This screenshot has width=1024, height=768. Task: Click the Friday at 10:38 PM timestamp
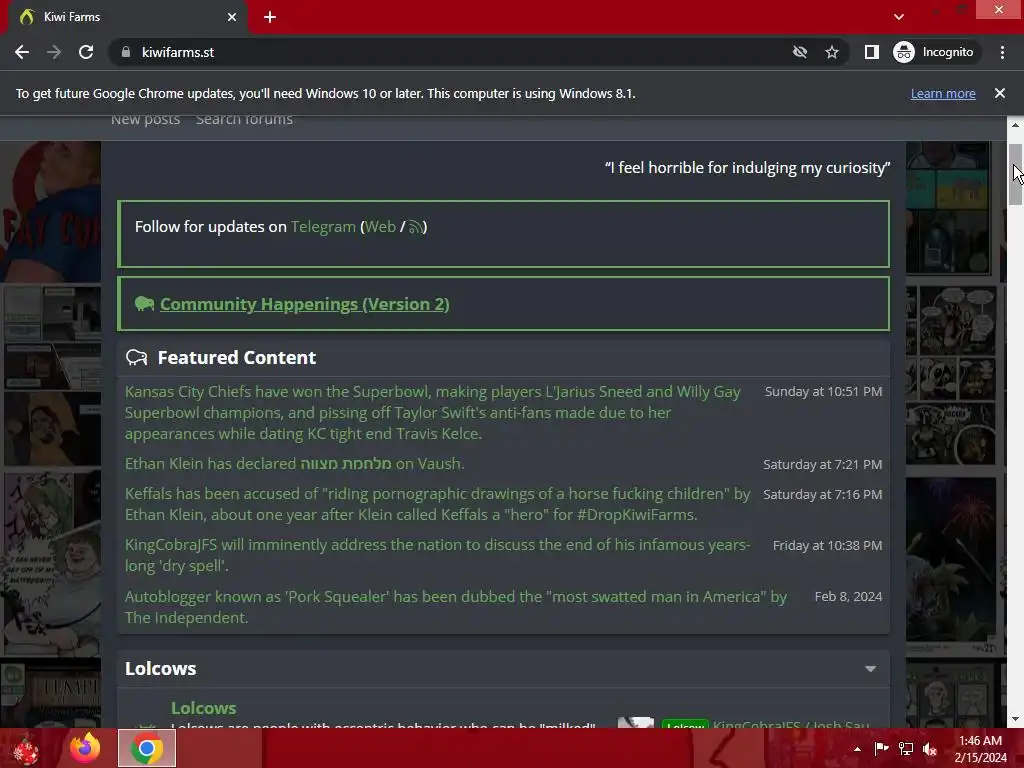(x=827, y=546)
